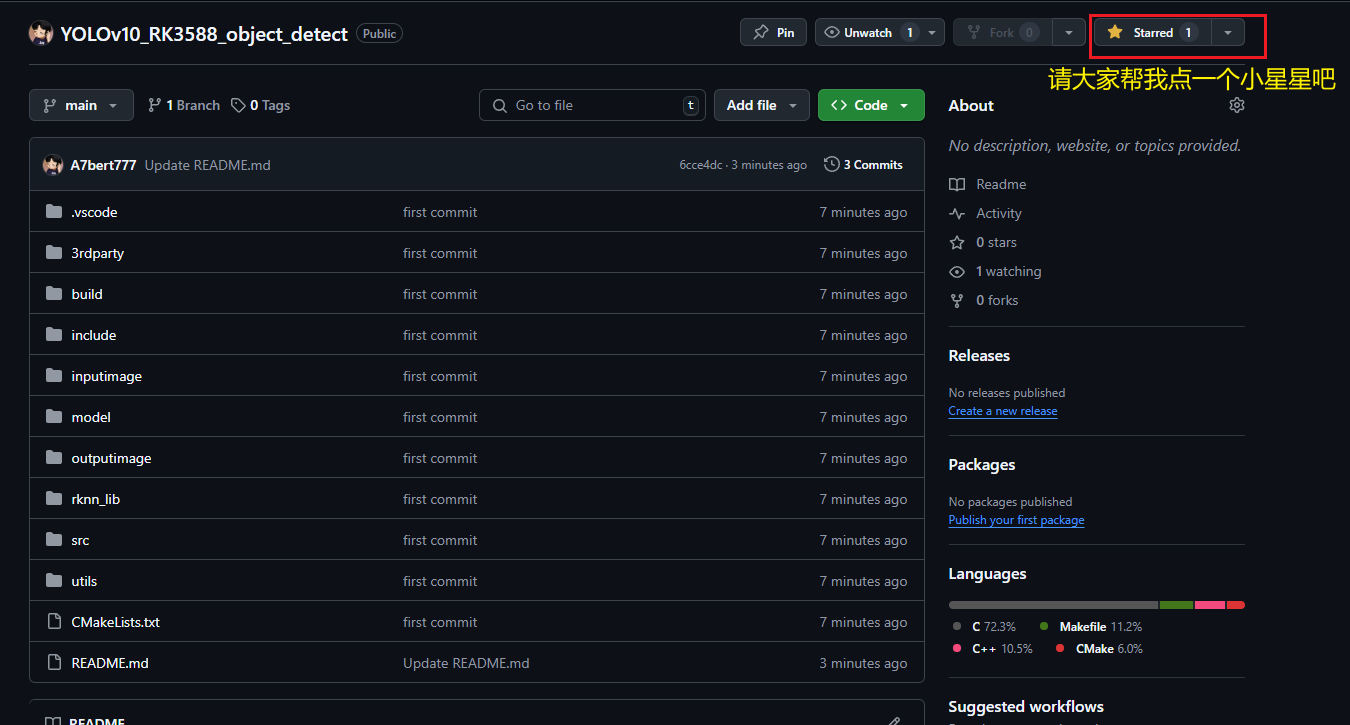This screenshot has height=725, width=1350.
Task: Click the A7bert777 author name
Action: pos(103,165)
